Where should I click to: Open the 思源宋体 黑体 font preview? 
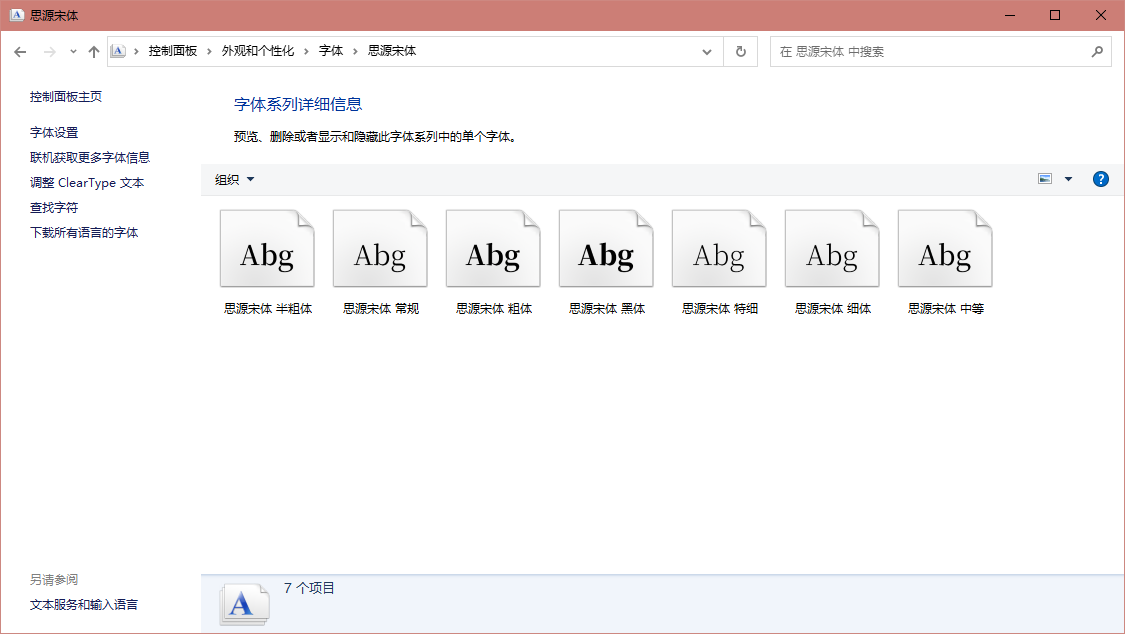[x=606, y=248]
